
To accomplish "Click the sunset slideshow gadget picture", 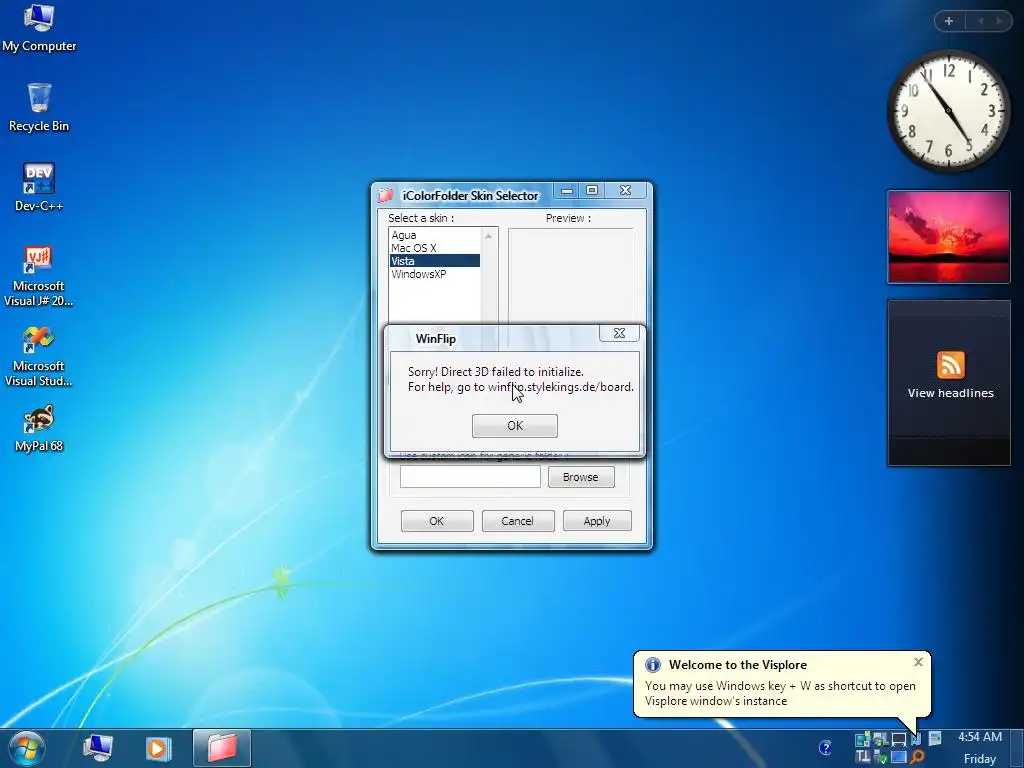I will [x=949, y=237].
